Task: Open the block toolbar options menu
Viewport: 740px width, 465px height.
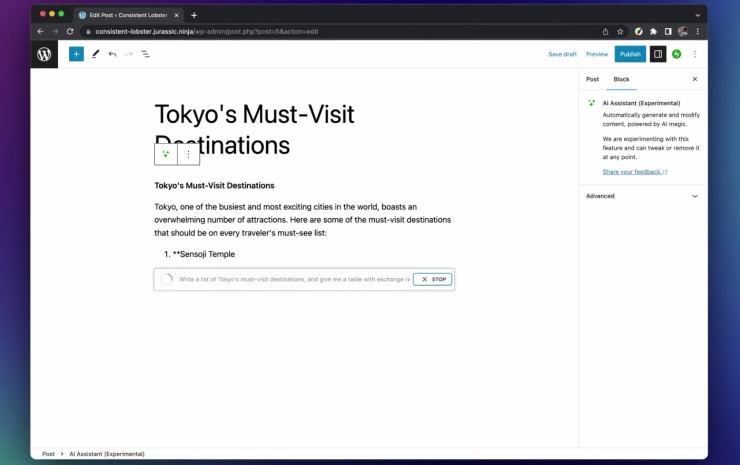Action: click(188, 154)
